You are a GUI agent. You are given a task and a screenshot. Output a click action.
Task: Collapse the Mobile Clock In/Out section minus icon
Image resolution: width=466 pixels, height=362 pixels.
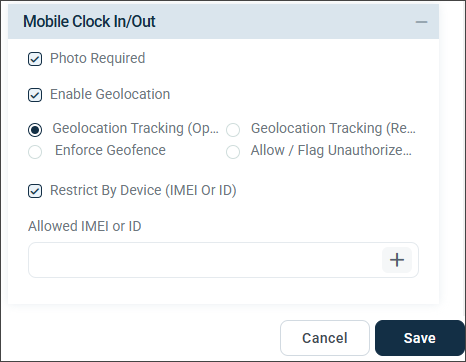[421, 22]
